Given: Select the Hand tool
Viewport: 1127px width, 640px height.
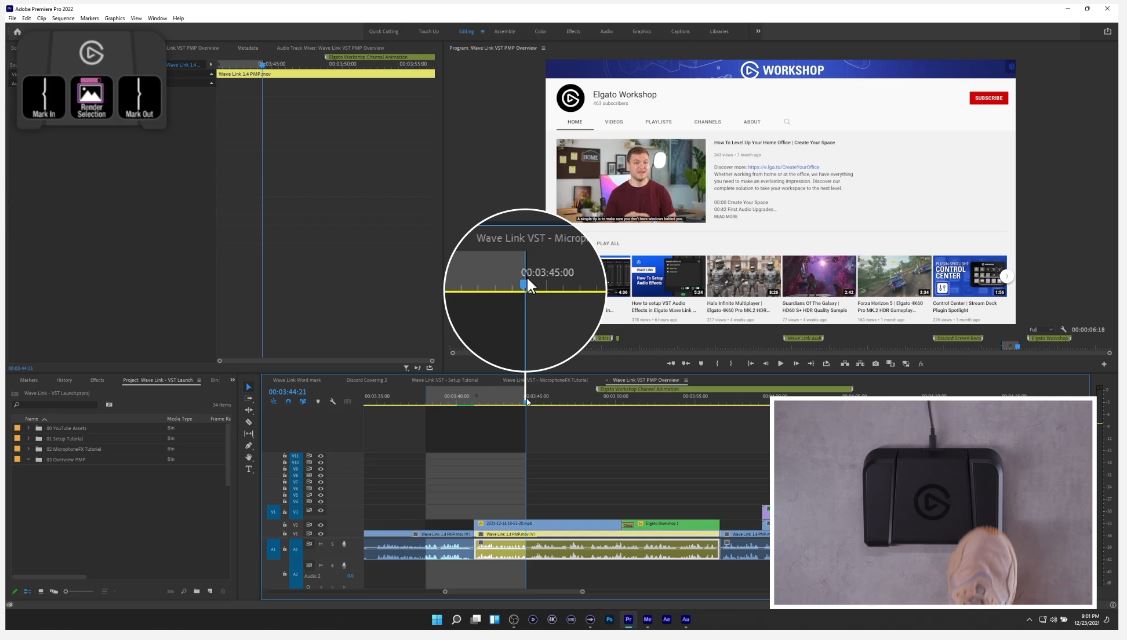Looking at the screenshot, I should pyautogui.click(x=249, y=457).
